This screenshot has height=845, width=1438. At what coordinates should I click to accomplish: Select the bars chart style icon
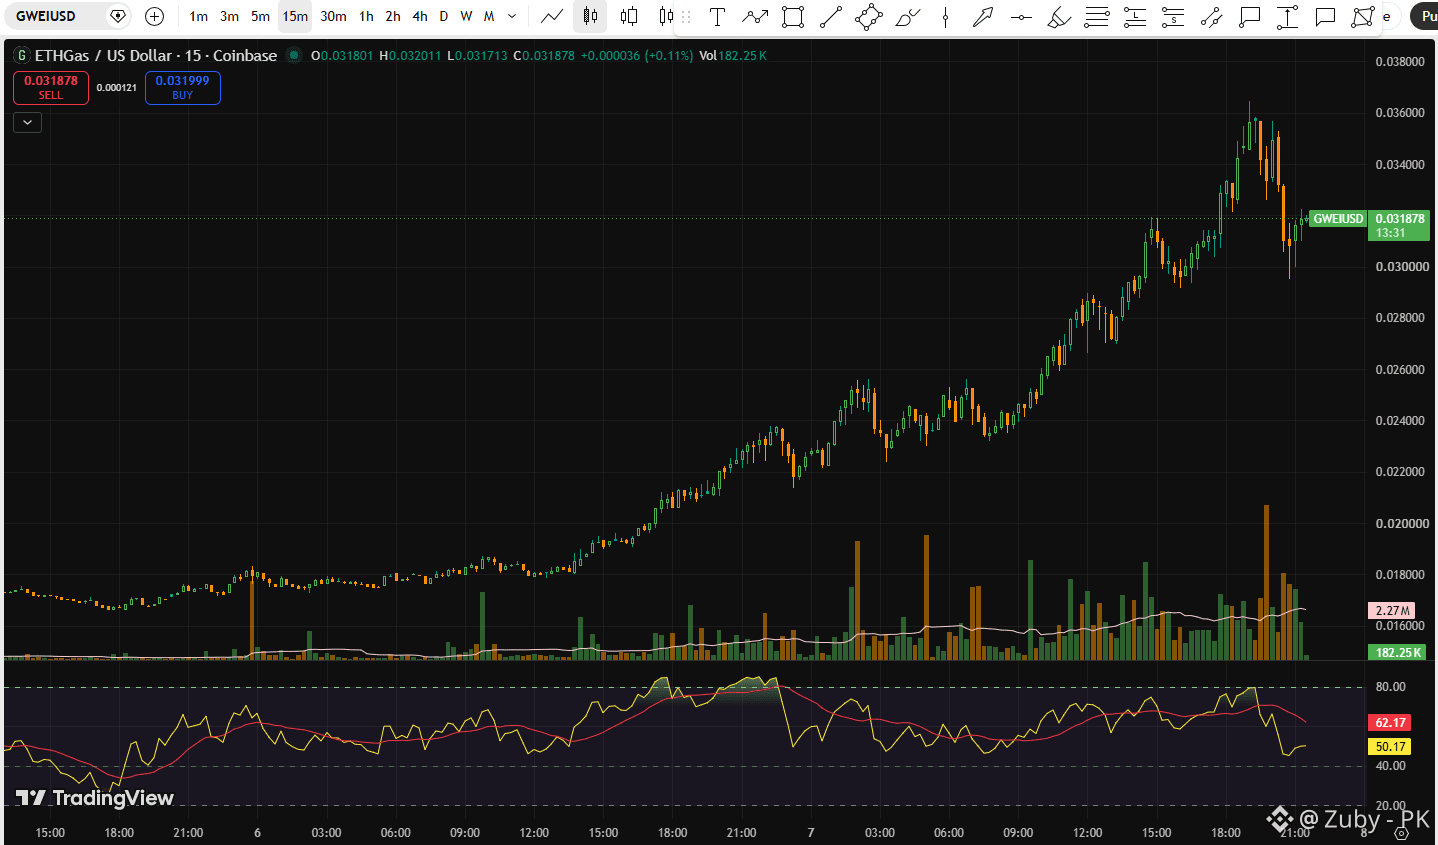coord(666,16)
